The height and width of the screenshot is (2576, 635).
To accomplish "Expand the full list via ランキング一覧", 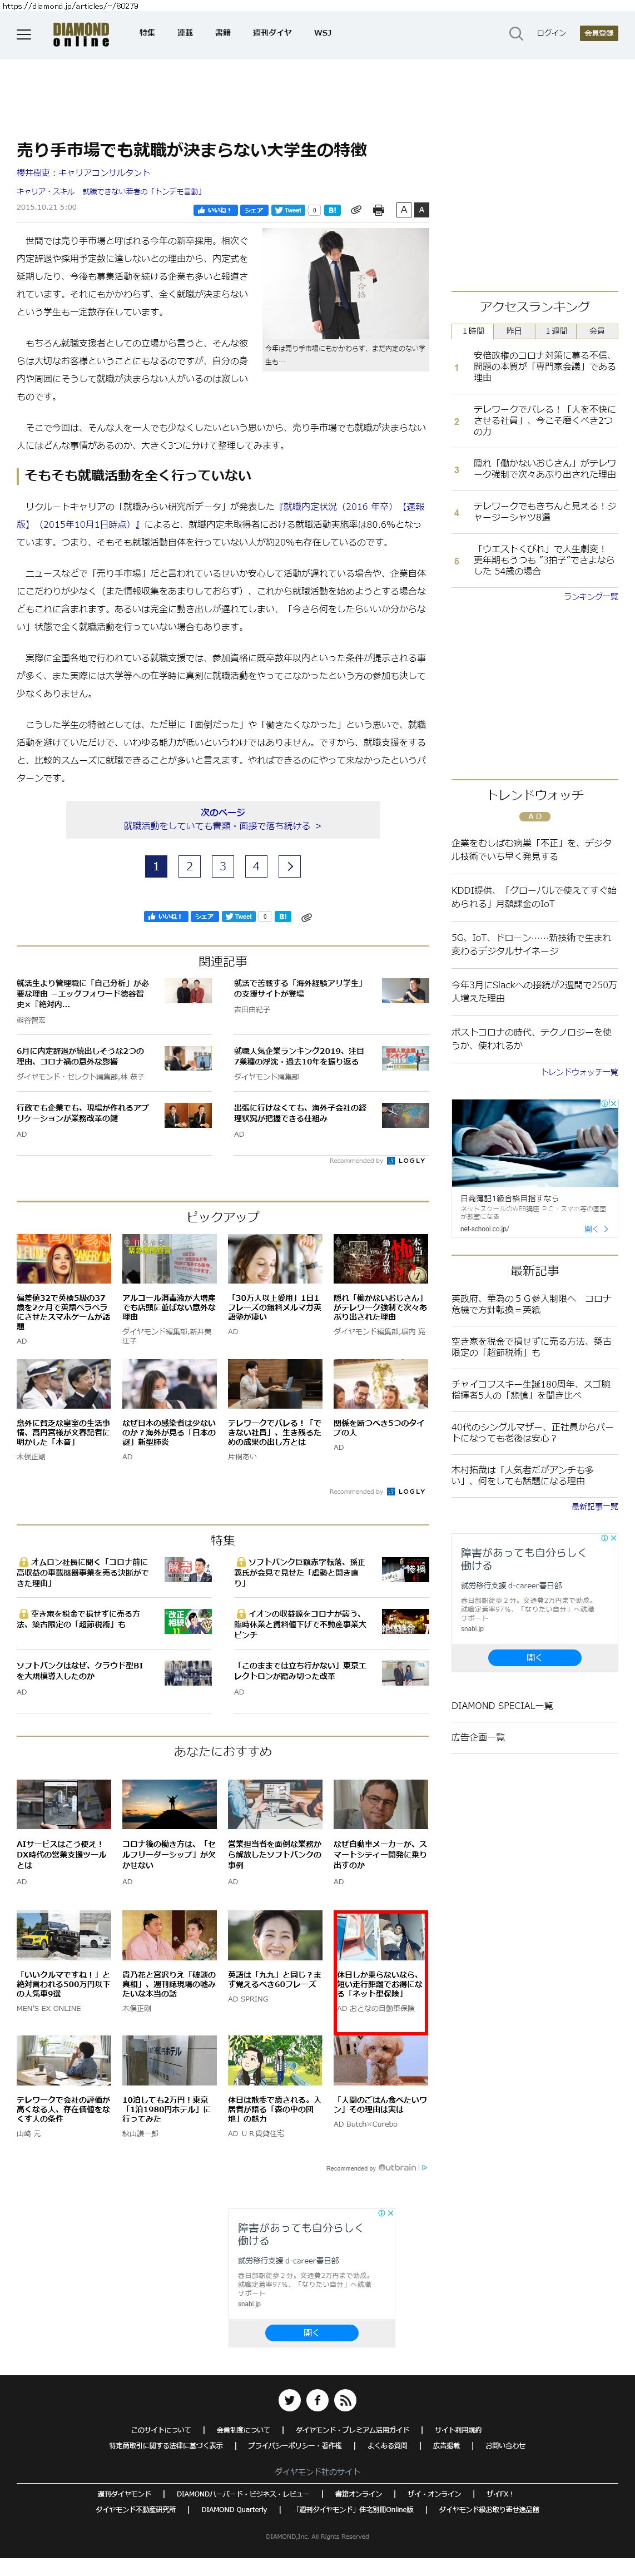I will (x=590, y=596).
